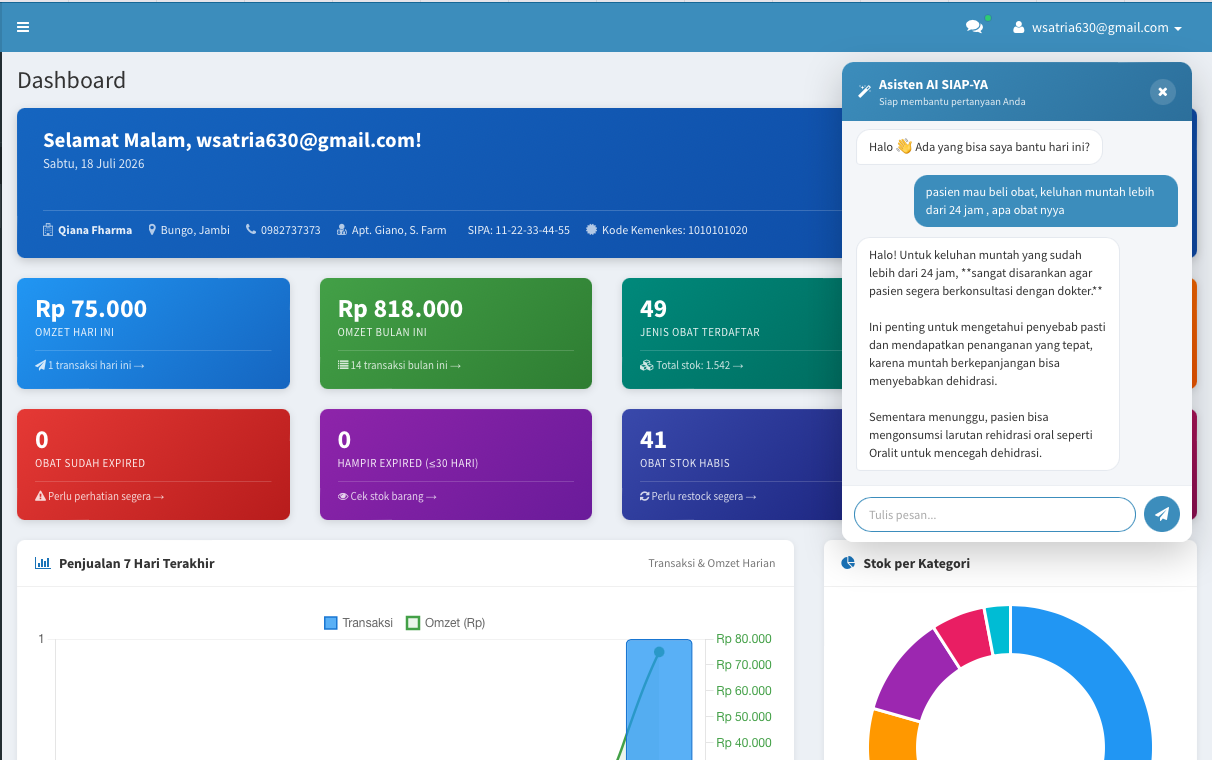This screenshot has width=1212, height=760.
Task: Click the 41 Obat Stok Habis value
Action: [653, 440]
